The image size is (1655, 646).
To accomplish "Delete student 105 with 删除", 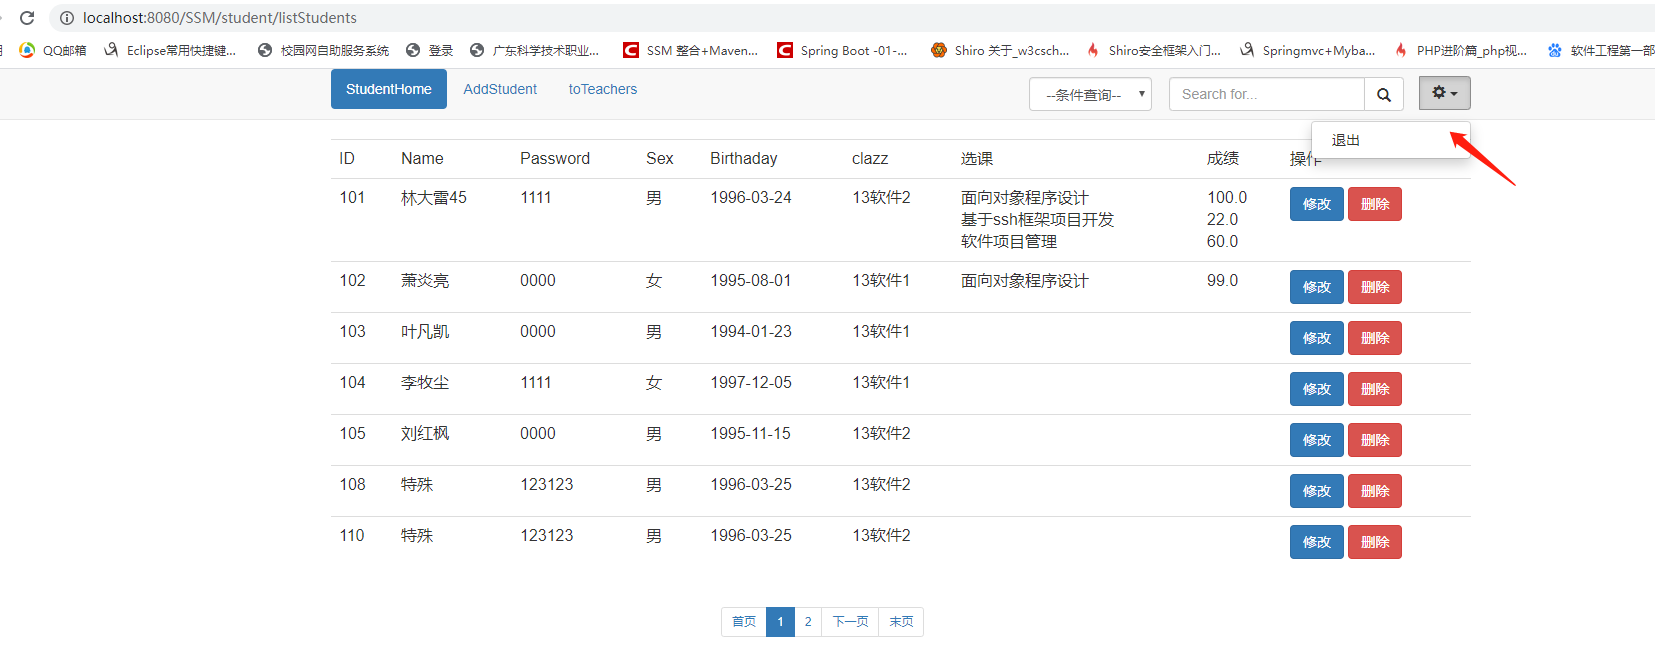I will [1375, 440].
